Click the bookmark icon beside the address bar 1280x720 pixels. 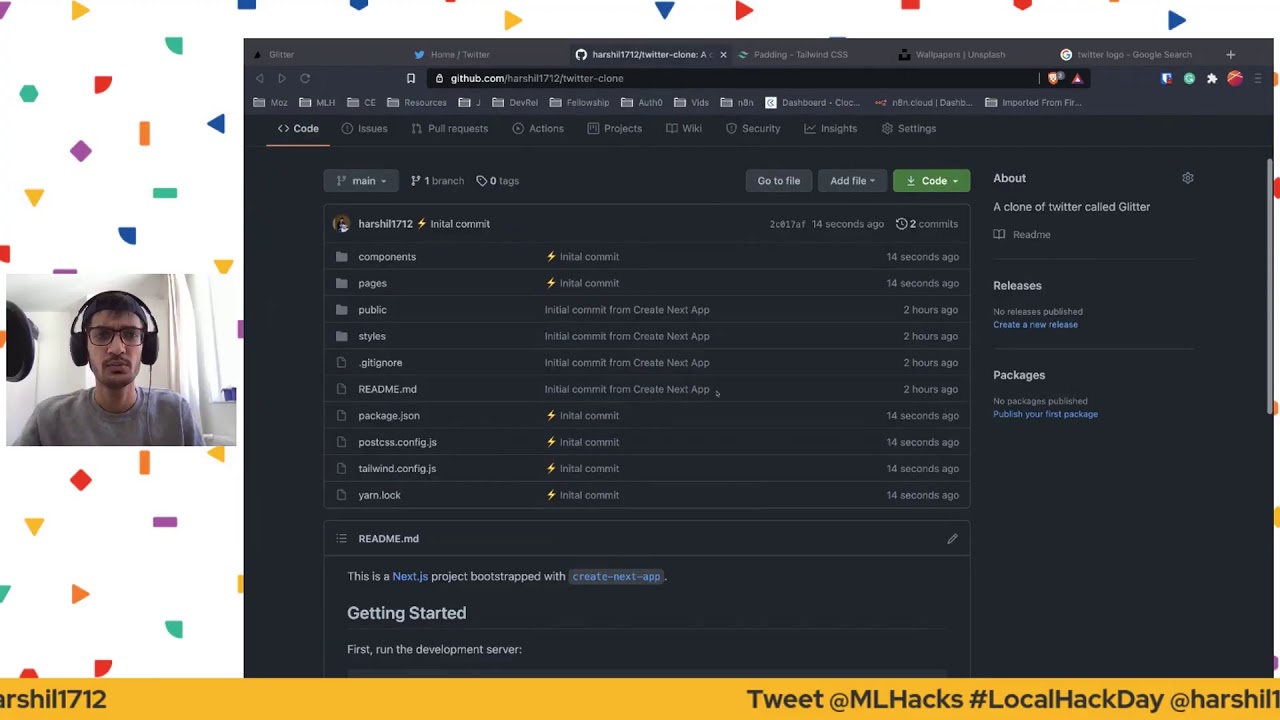coord(410,78)
